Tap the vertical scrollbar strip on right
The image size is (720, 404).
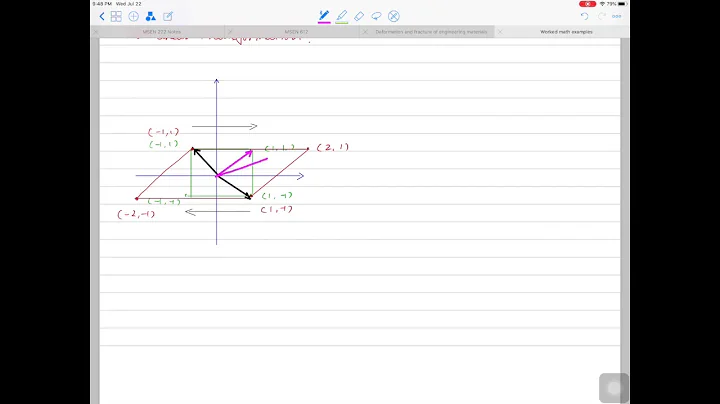click(x=624, y=220)
